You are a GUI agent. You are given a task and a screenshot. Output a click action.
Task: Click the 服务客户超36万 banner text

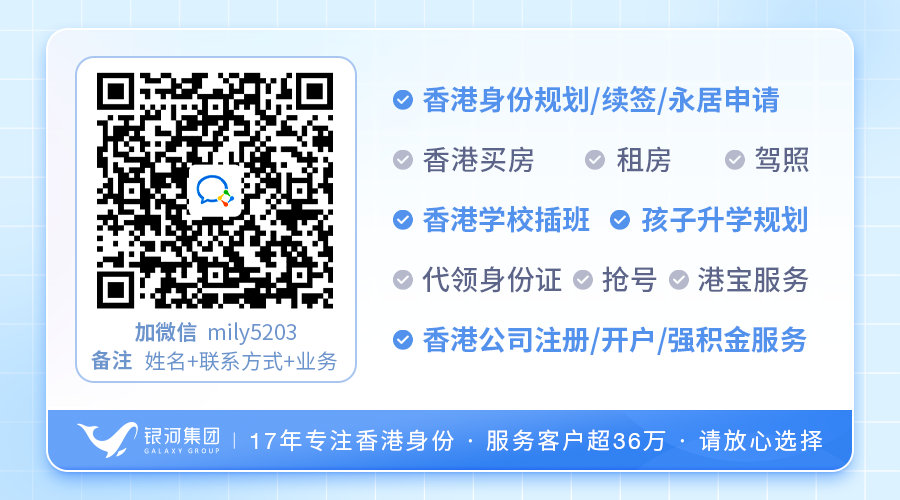point(575,441)
